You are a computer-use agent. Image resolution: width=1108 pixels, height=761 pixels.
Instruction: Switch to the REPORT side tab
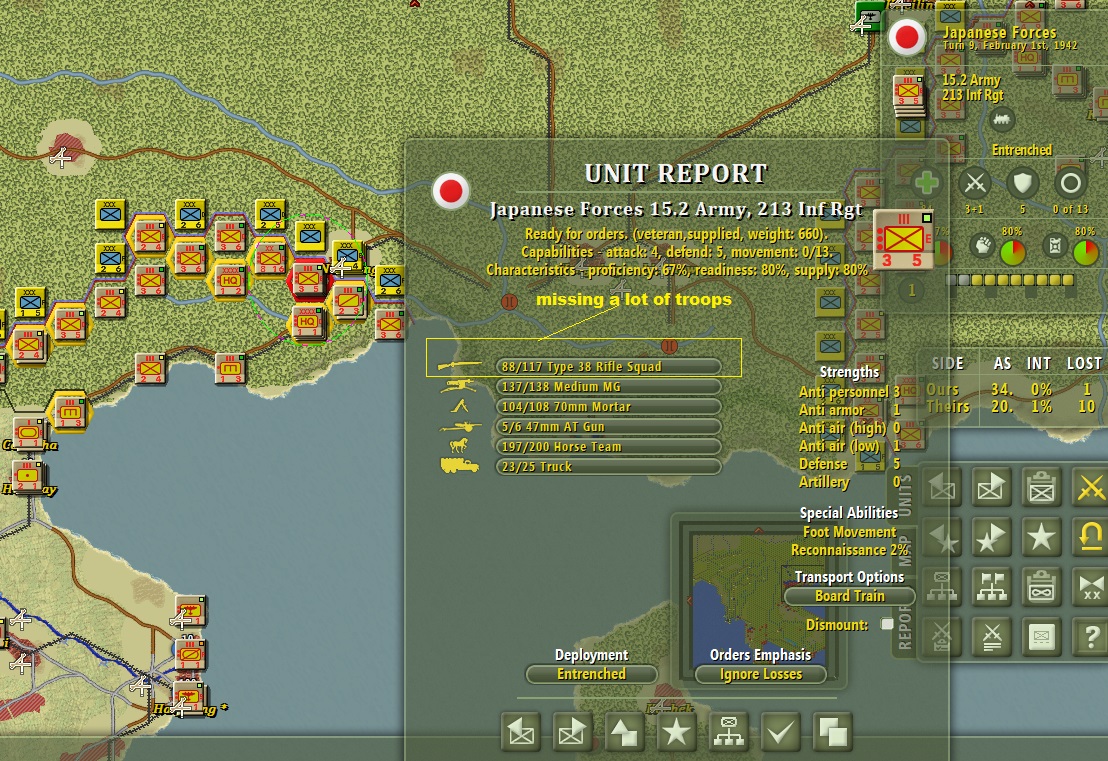pos(905,627)
